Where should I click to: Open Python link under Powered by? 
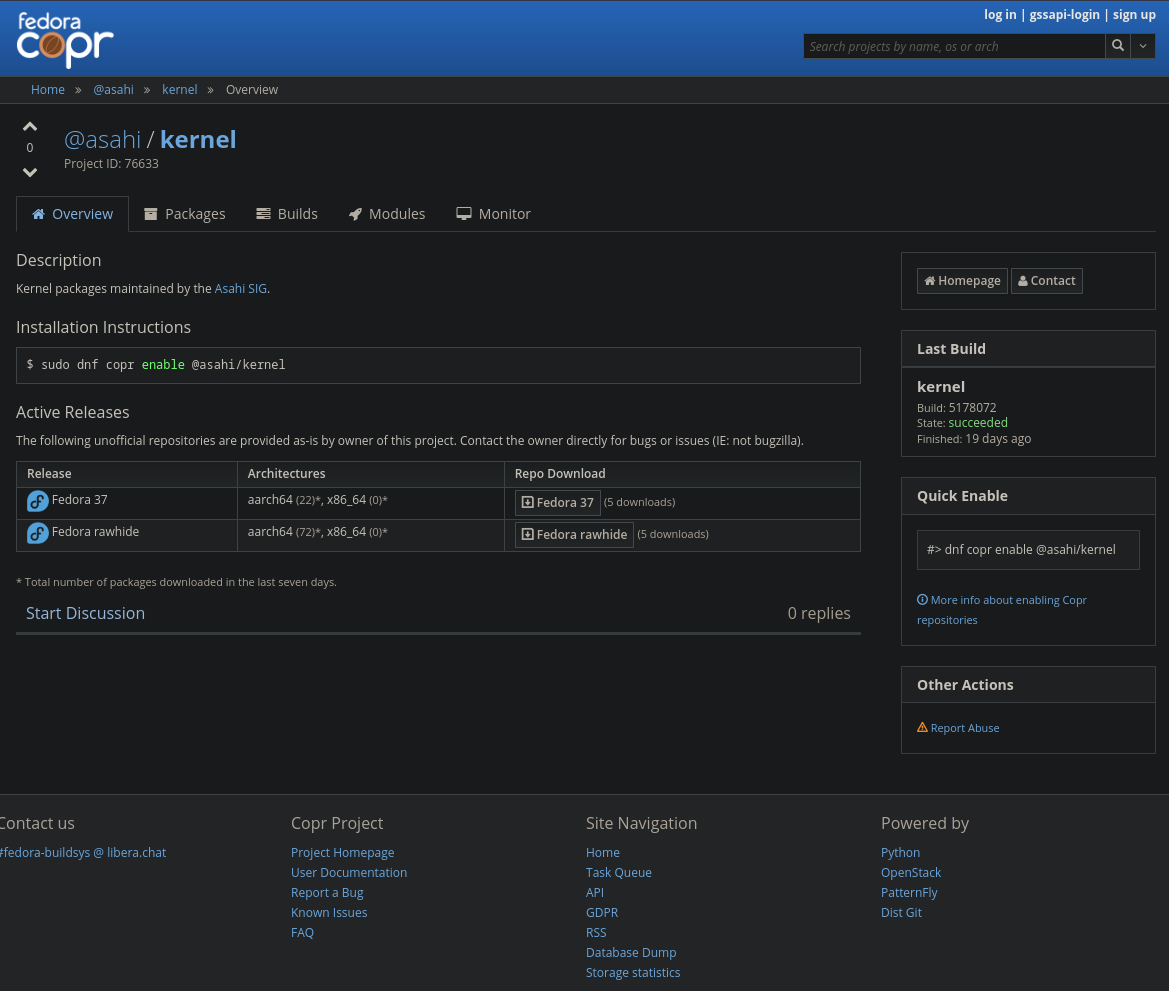pyautogui.click(x=901, y=852)
